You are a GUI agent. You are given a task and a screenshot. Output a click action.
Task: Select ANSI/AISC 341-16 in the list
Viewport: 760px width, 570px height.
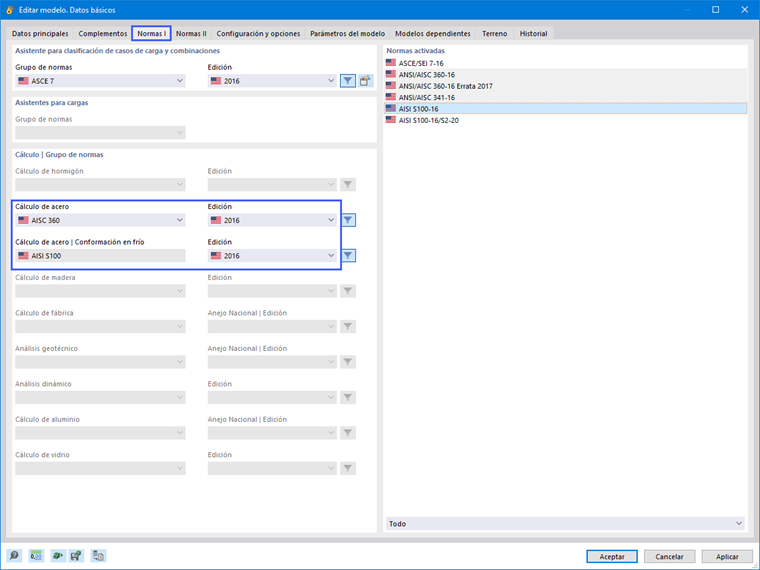[565, 97]
